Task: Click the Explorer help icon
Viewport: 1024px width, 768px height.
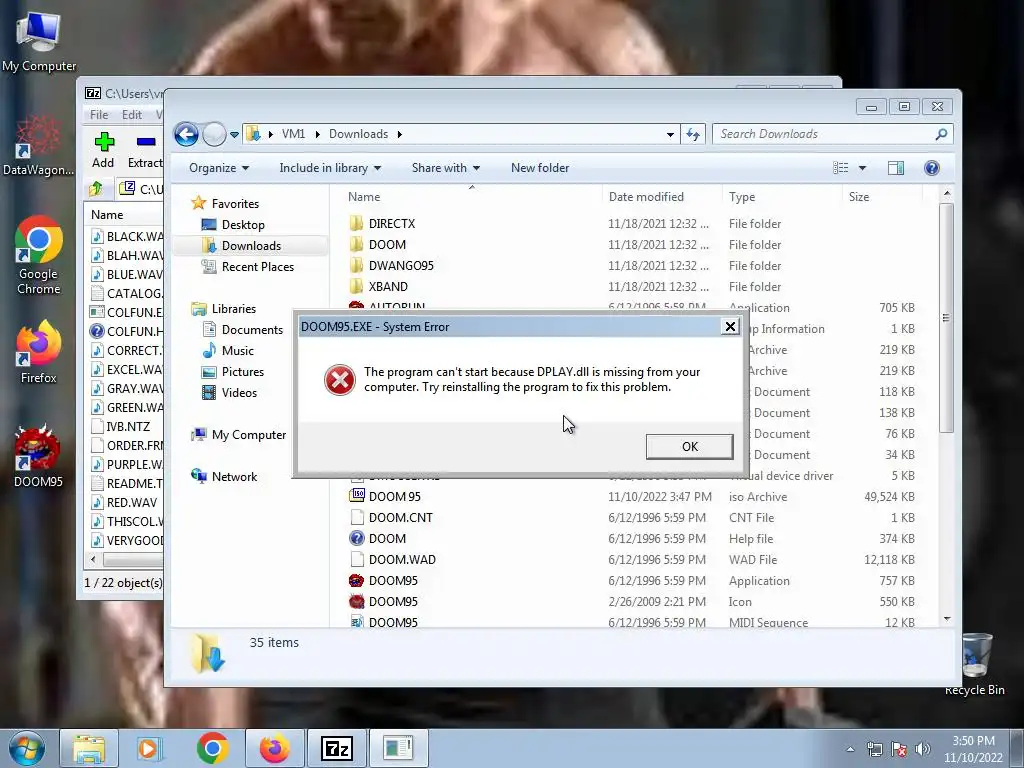Action: click(x=932, y=168)
